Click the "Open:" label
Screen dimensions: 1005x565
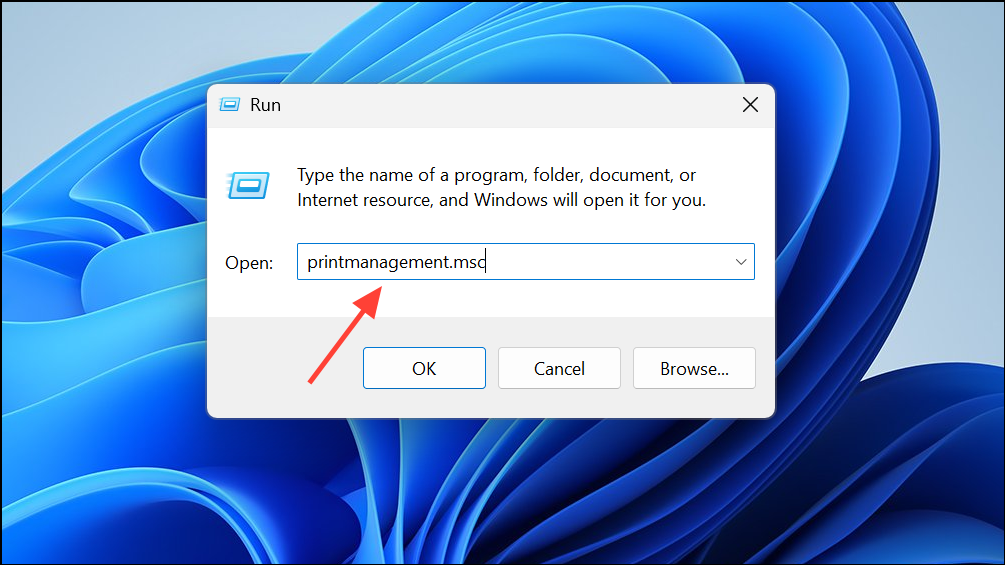[249, 263]
